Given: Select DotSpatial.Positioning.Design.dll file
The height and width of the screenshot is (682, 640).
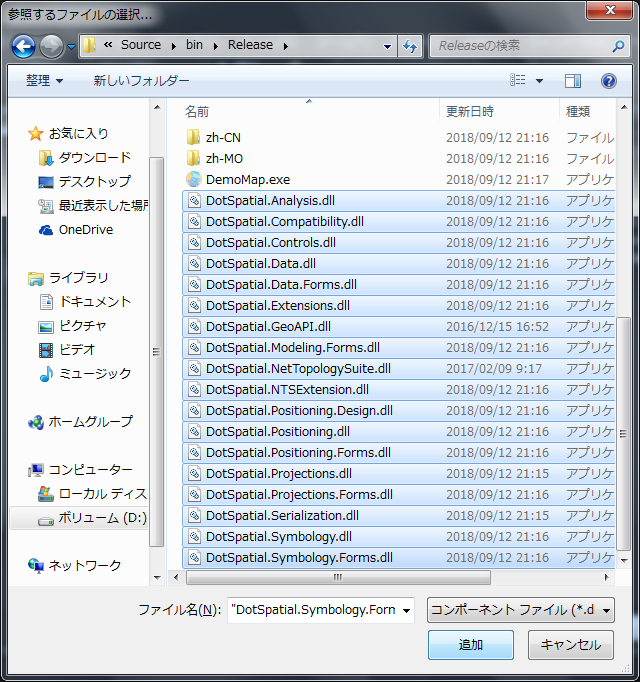Looking at the screenshot, I should (x=399, y=411).
